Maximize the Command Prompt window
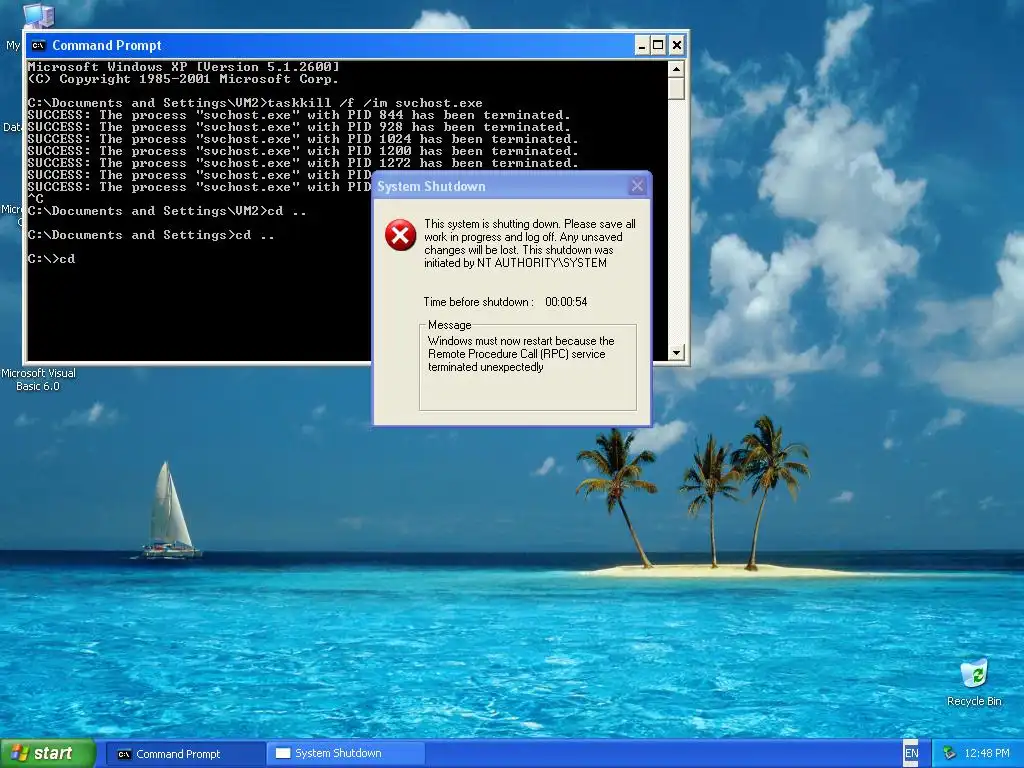The height and width of the screenshot is (768, 1024). click(658, 45)
